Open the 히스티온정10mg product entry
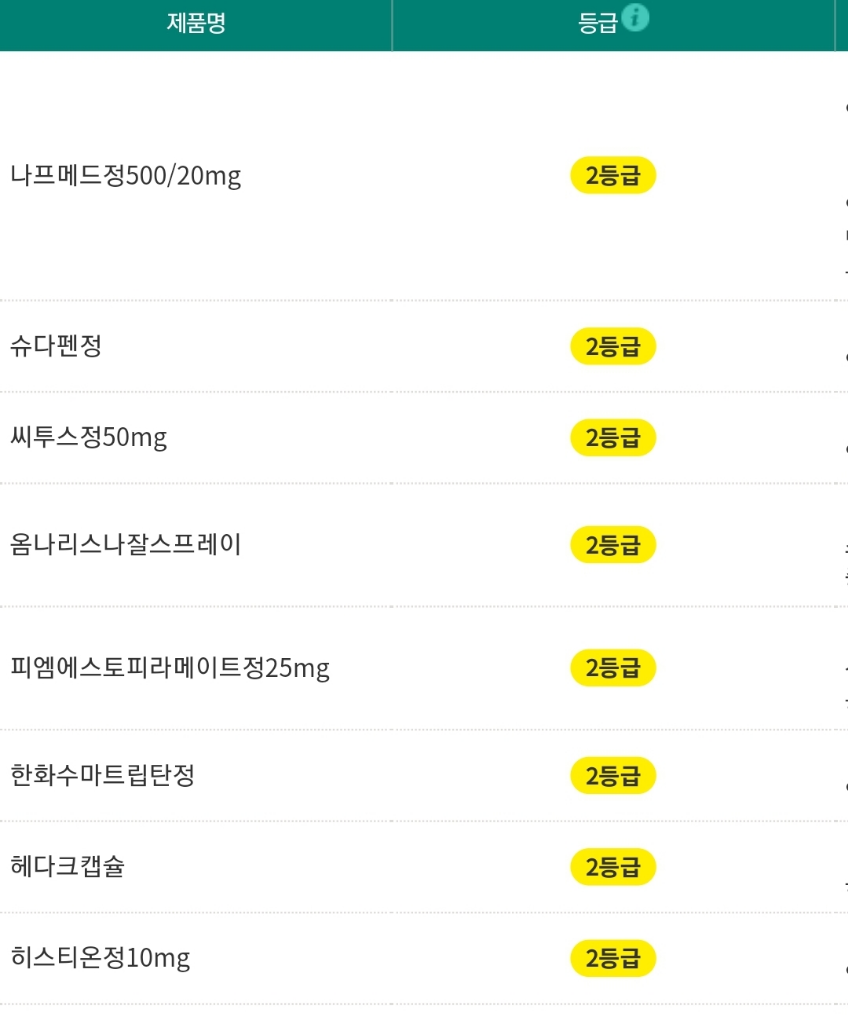Screen dimensions: 848x1024 (x=100, y=958)
